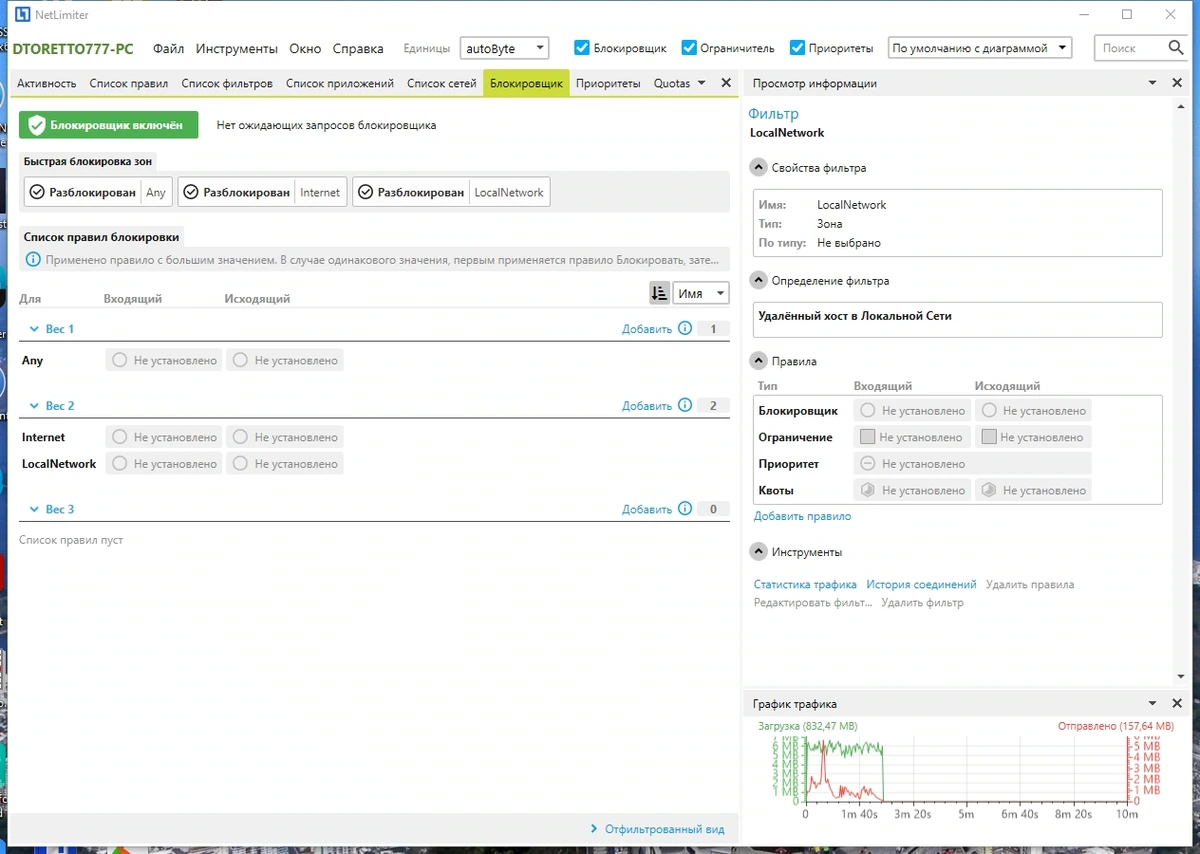The width and height of the screenshot is (1200, 854).
Task: Open the Статистика трафика link
Action: (805, 584)
